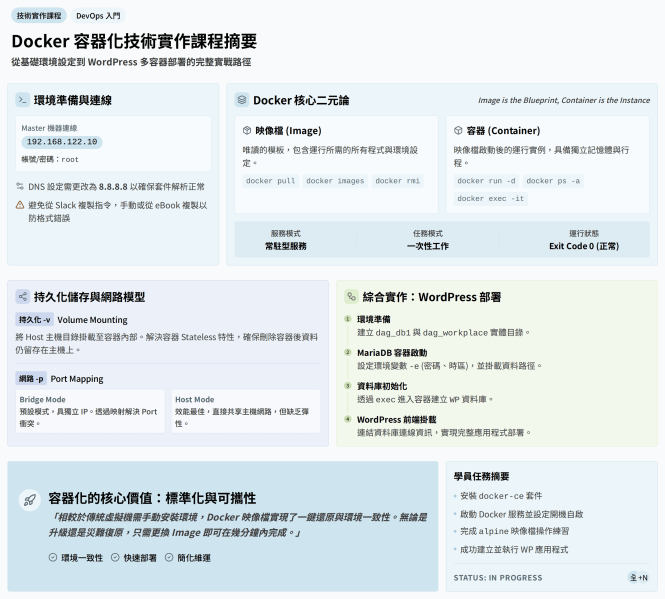Image resolution: width=665 pixels, height=599 pixels.
Task: Click the docker exec -it command chip
Action: [491, 199]
